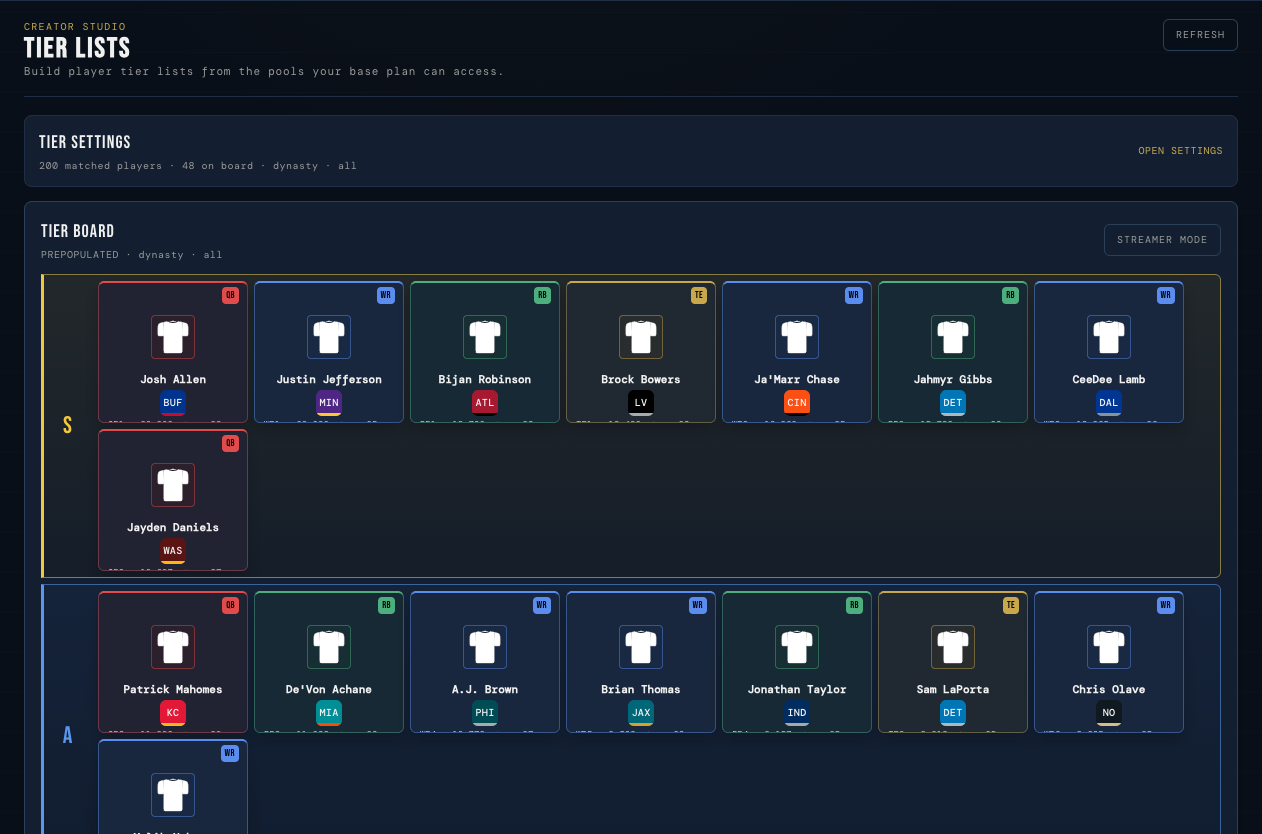Click the WAS team badge
1262x834 pixels.
pyautogui.click(x=173, y=551)
